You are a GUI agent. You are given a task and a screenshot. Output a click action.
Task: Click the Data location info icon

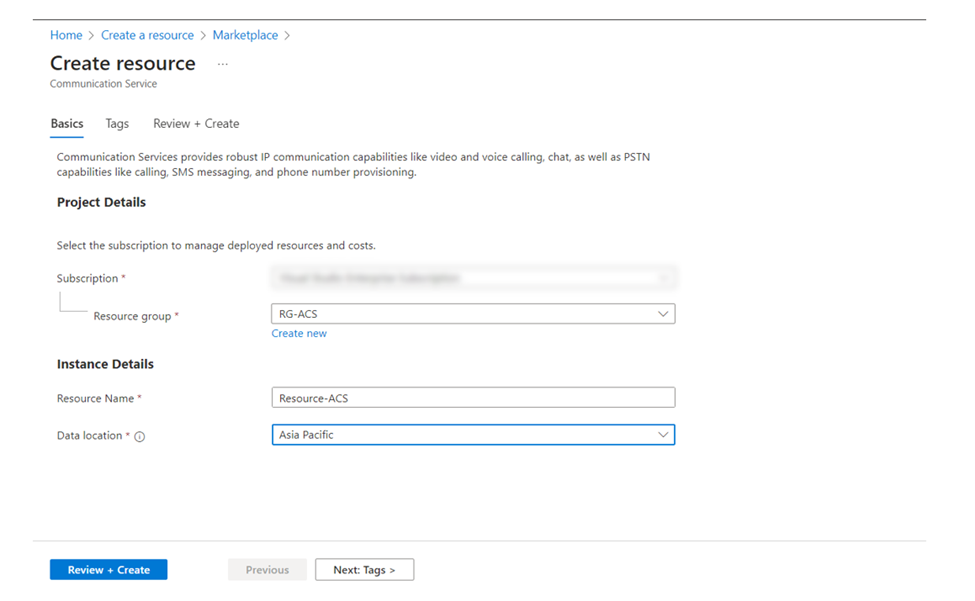coord(140,436)
